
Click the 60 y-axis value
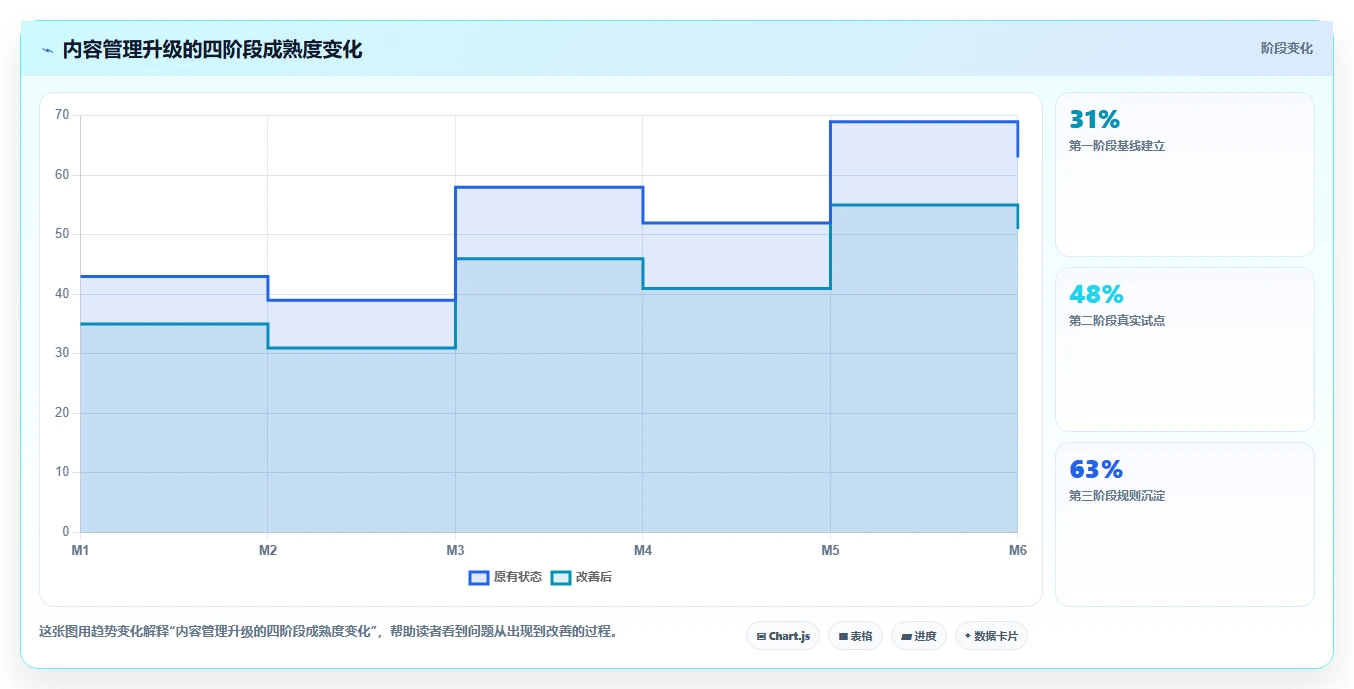pyautogui.click(x=62, y=175)
